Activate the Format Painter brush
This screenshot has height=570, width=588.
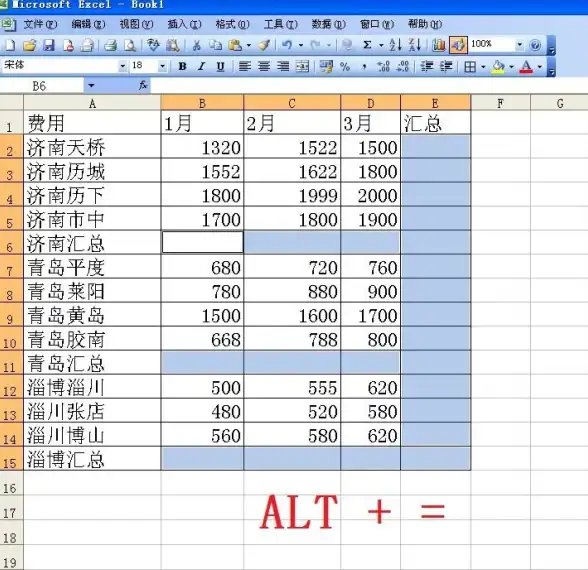(x=264, y=46)
